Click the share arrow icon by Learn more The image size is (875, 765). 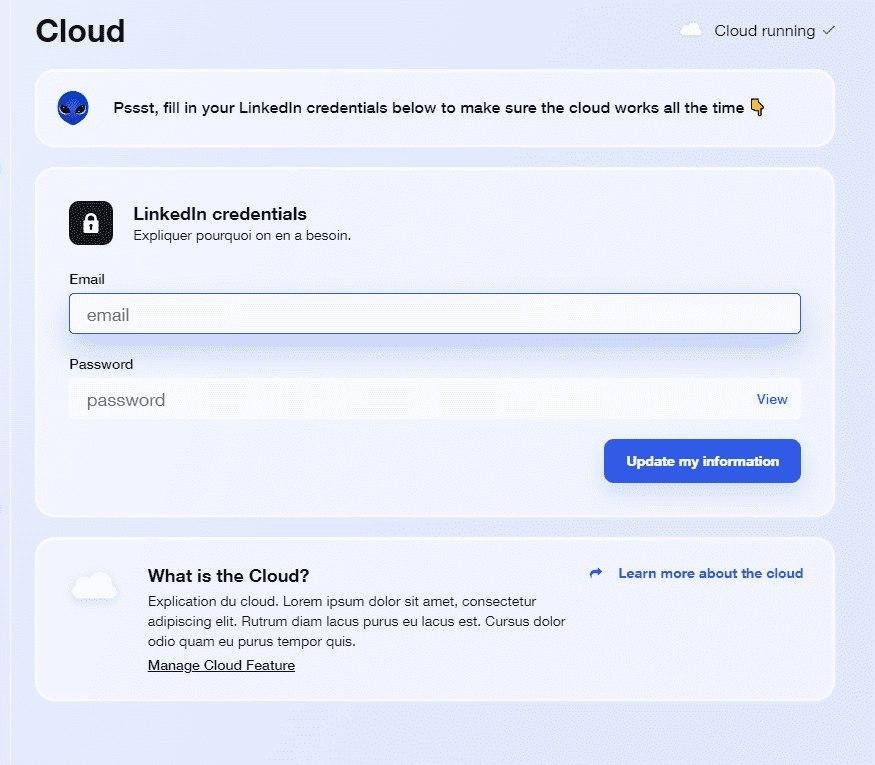(x=596, y=573)
